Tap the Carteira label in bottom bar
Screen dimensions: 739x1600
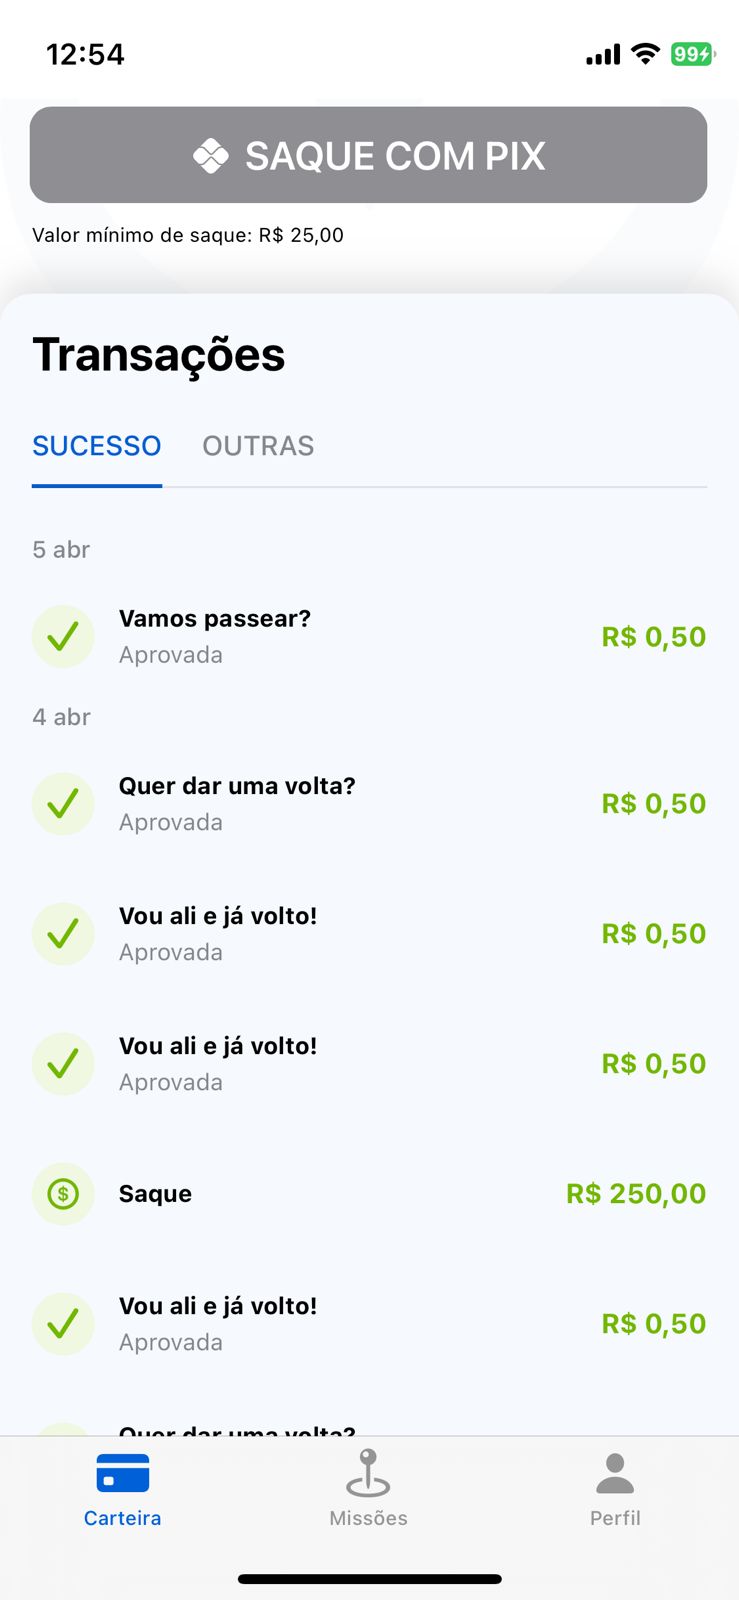click(123, 1518)
